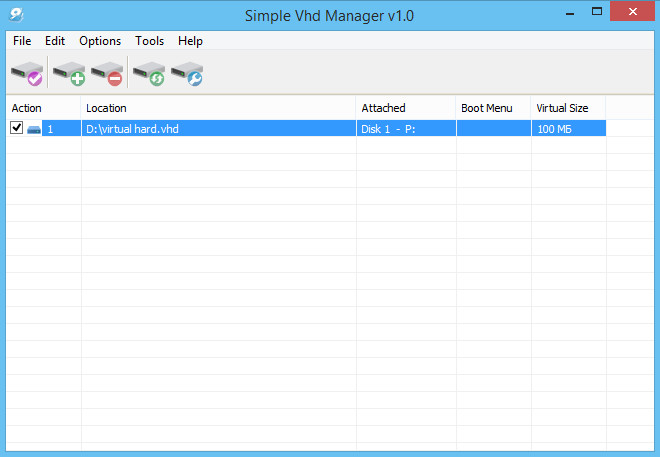Open the File menu

tap(22, 41)
